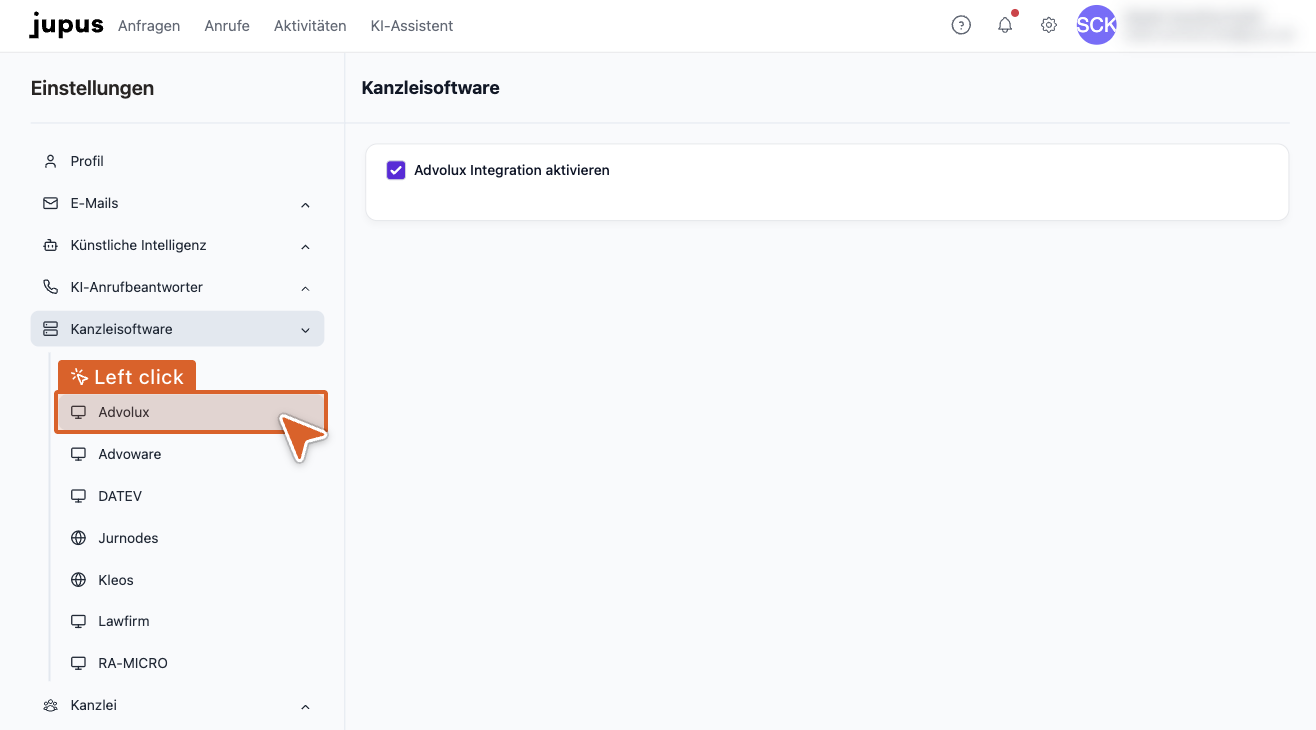Click the Kanzleisoftware server icon
The width and height of the screenshot is (1316, 730).
click(51, 329)
